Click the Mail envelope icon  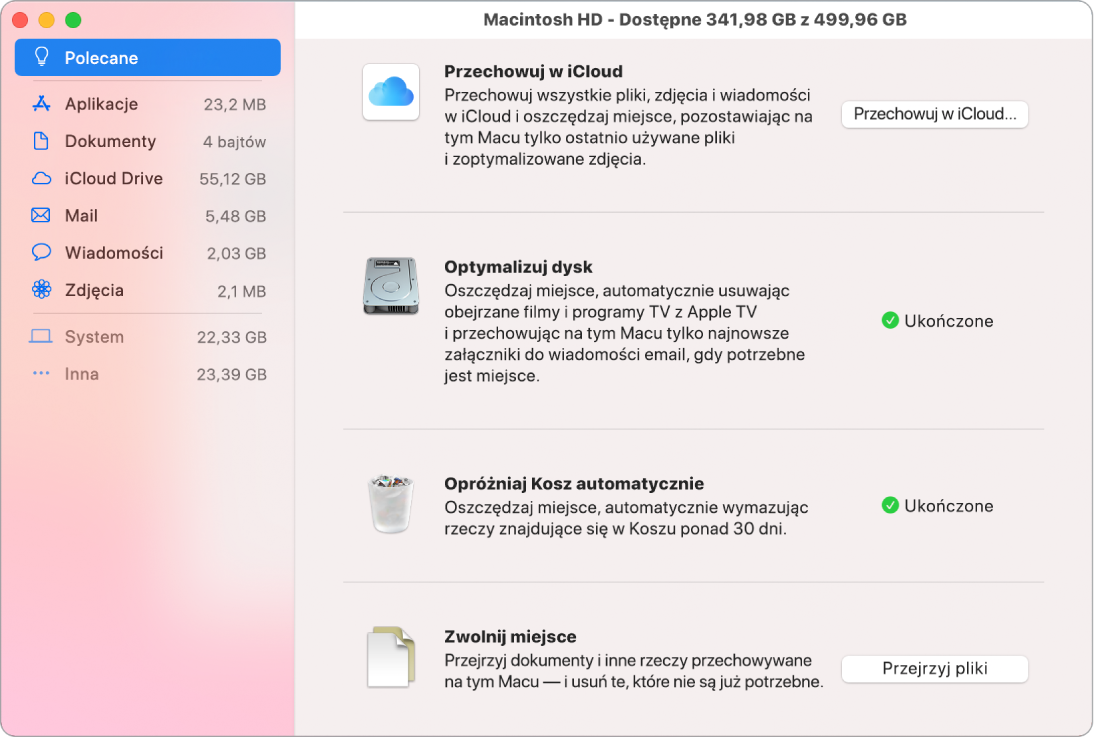tap(41, 215)
